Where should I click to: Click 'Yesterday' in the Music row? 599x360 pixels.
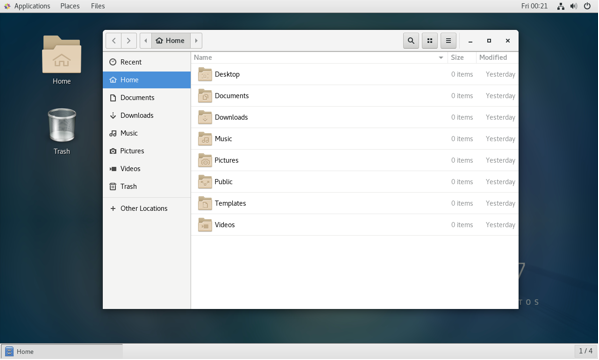click(500, 139)
